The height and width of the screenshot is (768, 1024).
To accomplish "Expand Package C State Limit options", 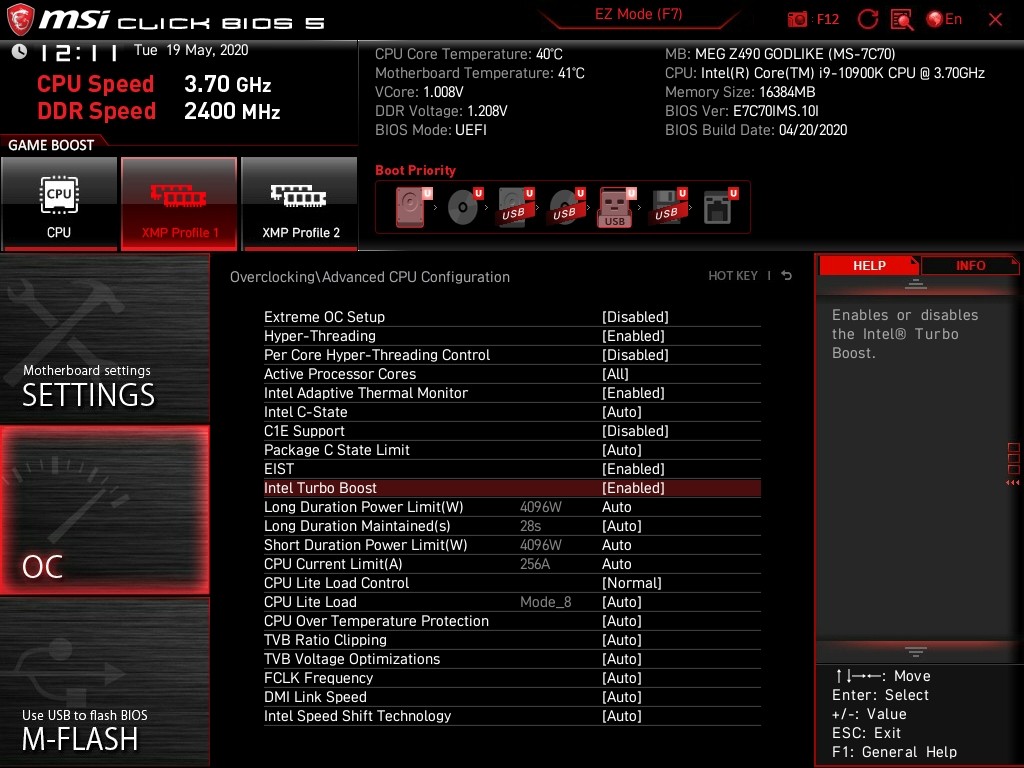I will [x=621, y=450].
